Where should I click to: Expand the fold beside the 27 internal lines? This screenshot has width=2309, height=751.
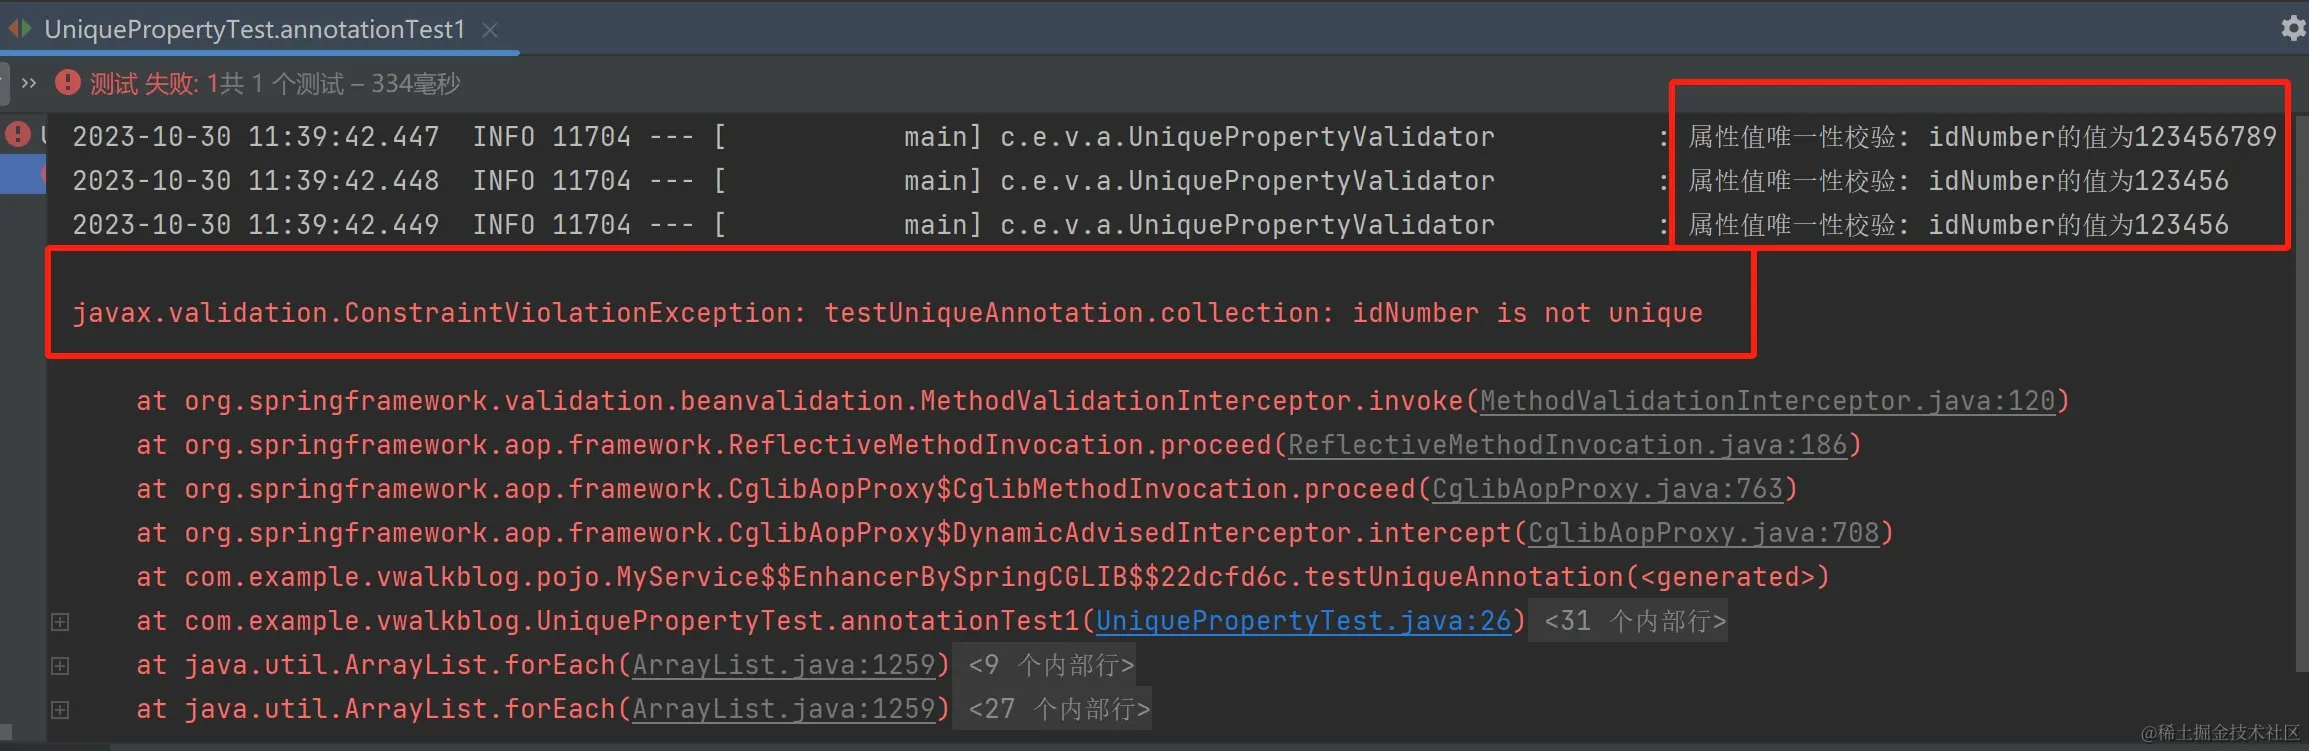[x=60, y=710]
